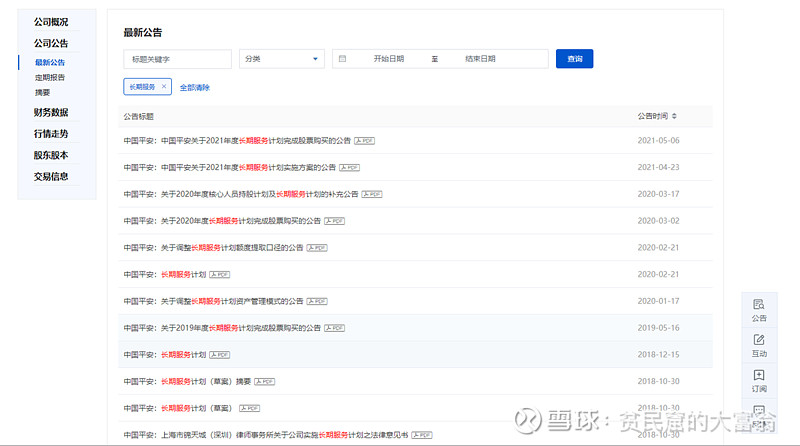Click the 最新公告 page heading
The width and height of the screenshot is (800, 446).
coord(142,33)
